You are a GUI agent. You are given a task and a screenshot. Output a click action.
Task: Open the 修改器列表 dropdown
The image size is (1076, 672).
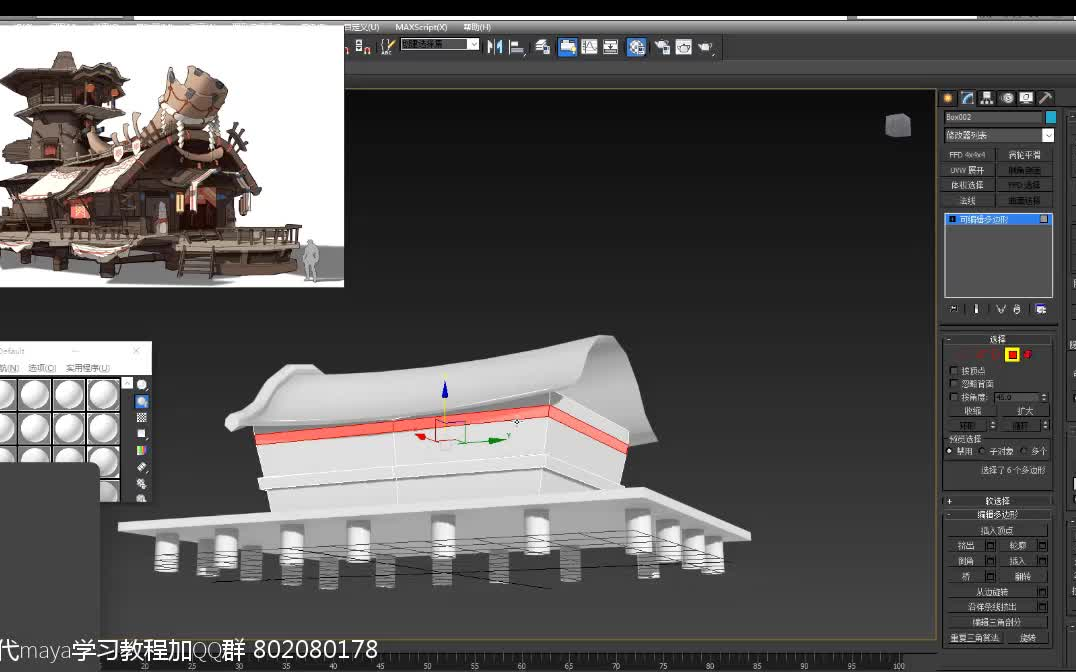click(x=997, y=133)
